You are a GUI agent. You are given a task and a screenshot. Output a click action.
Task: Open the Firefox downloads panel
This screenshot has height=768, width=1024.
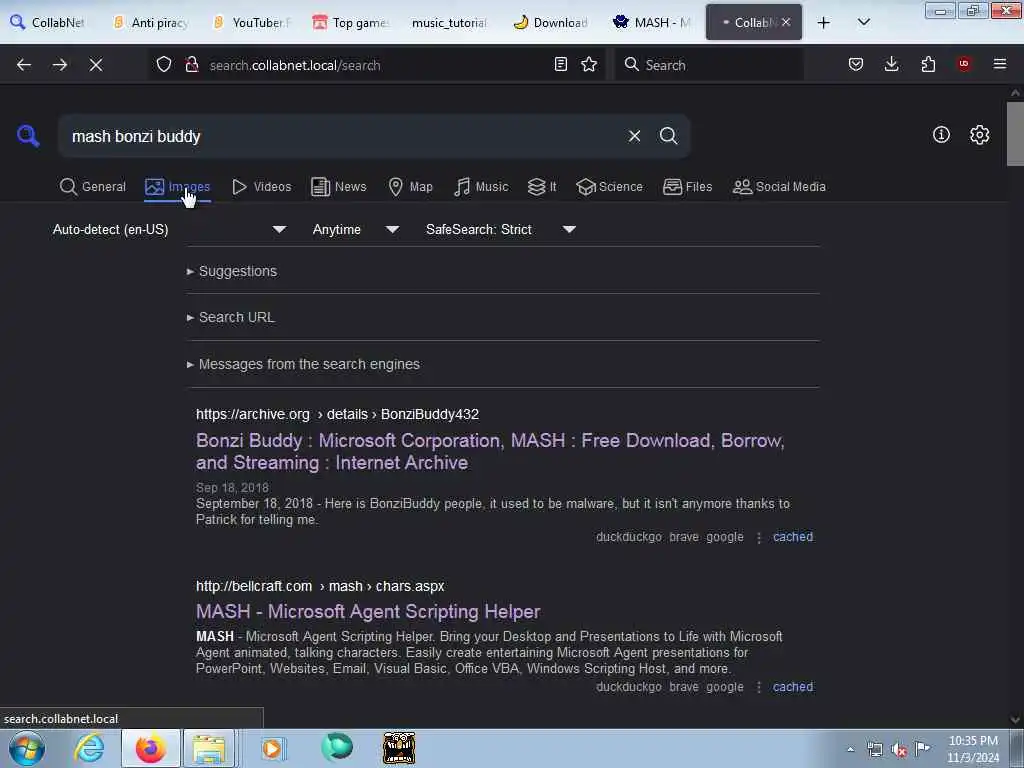point(891,64)
